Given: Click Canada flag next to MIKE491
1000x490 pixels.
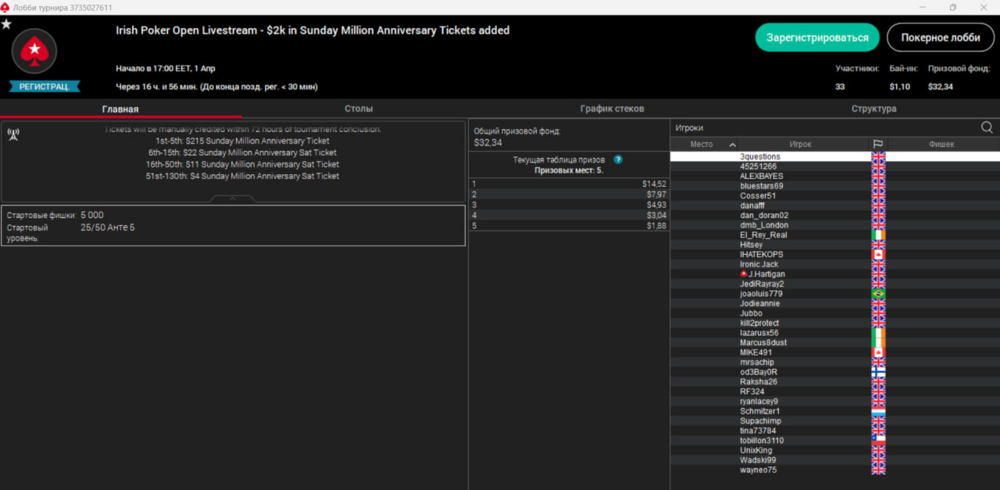Looking at the screenshot, I should tap(878, 352).
